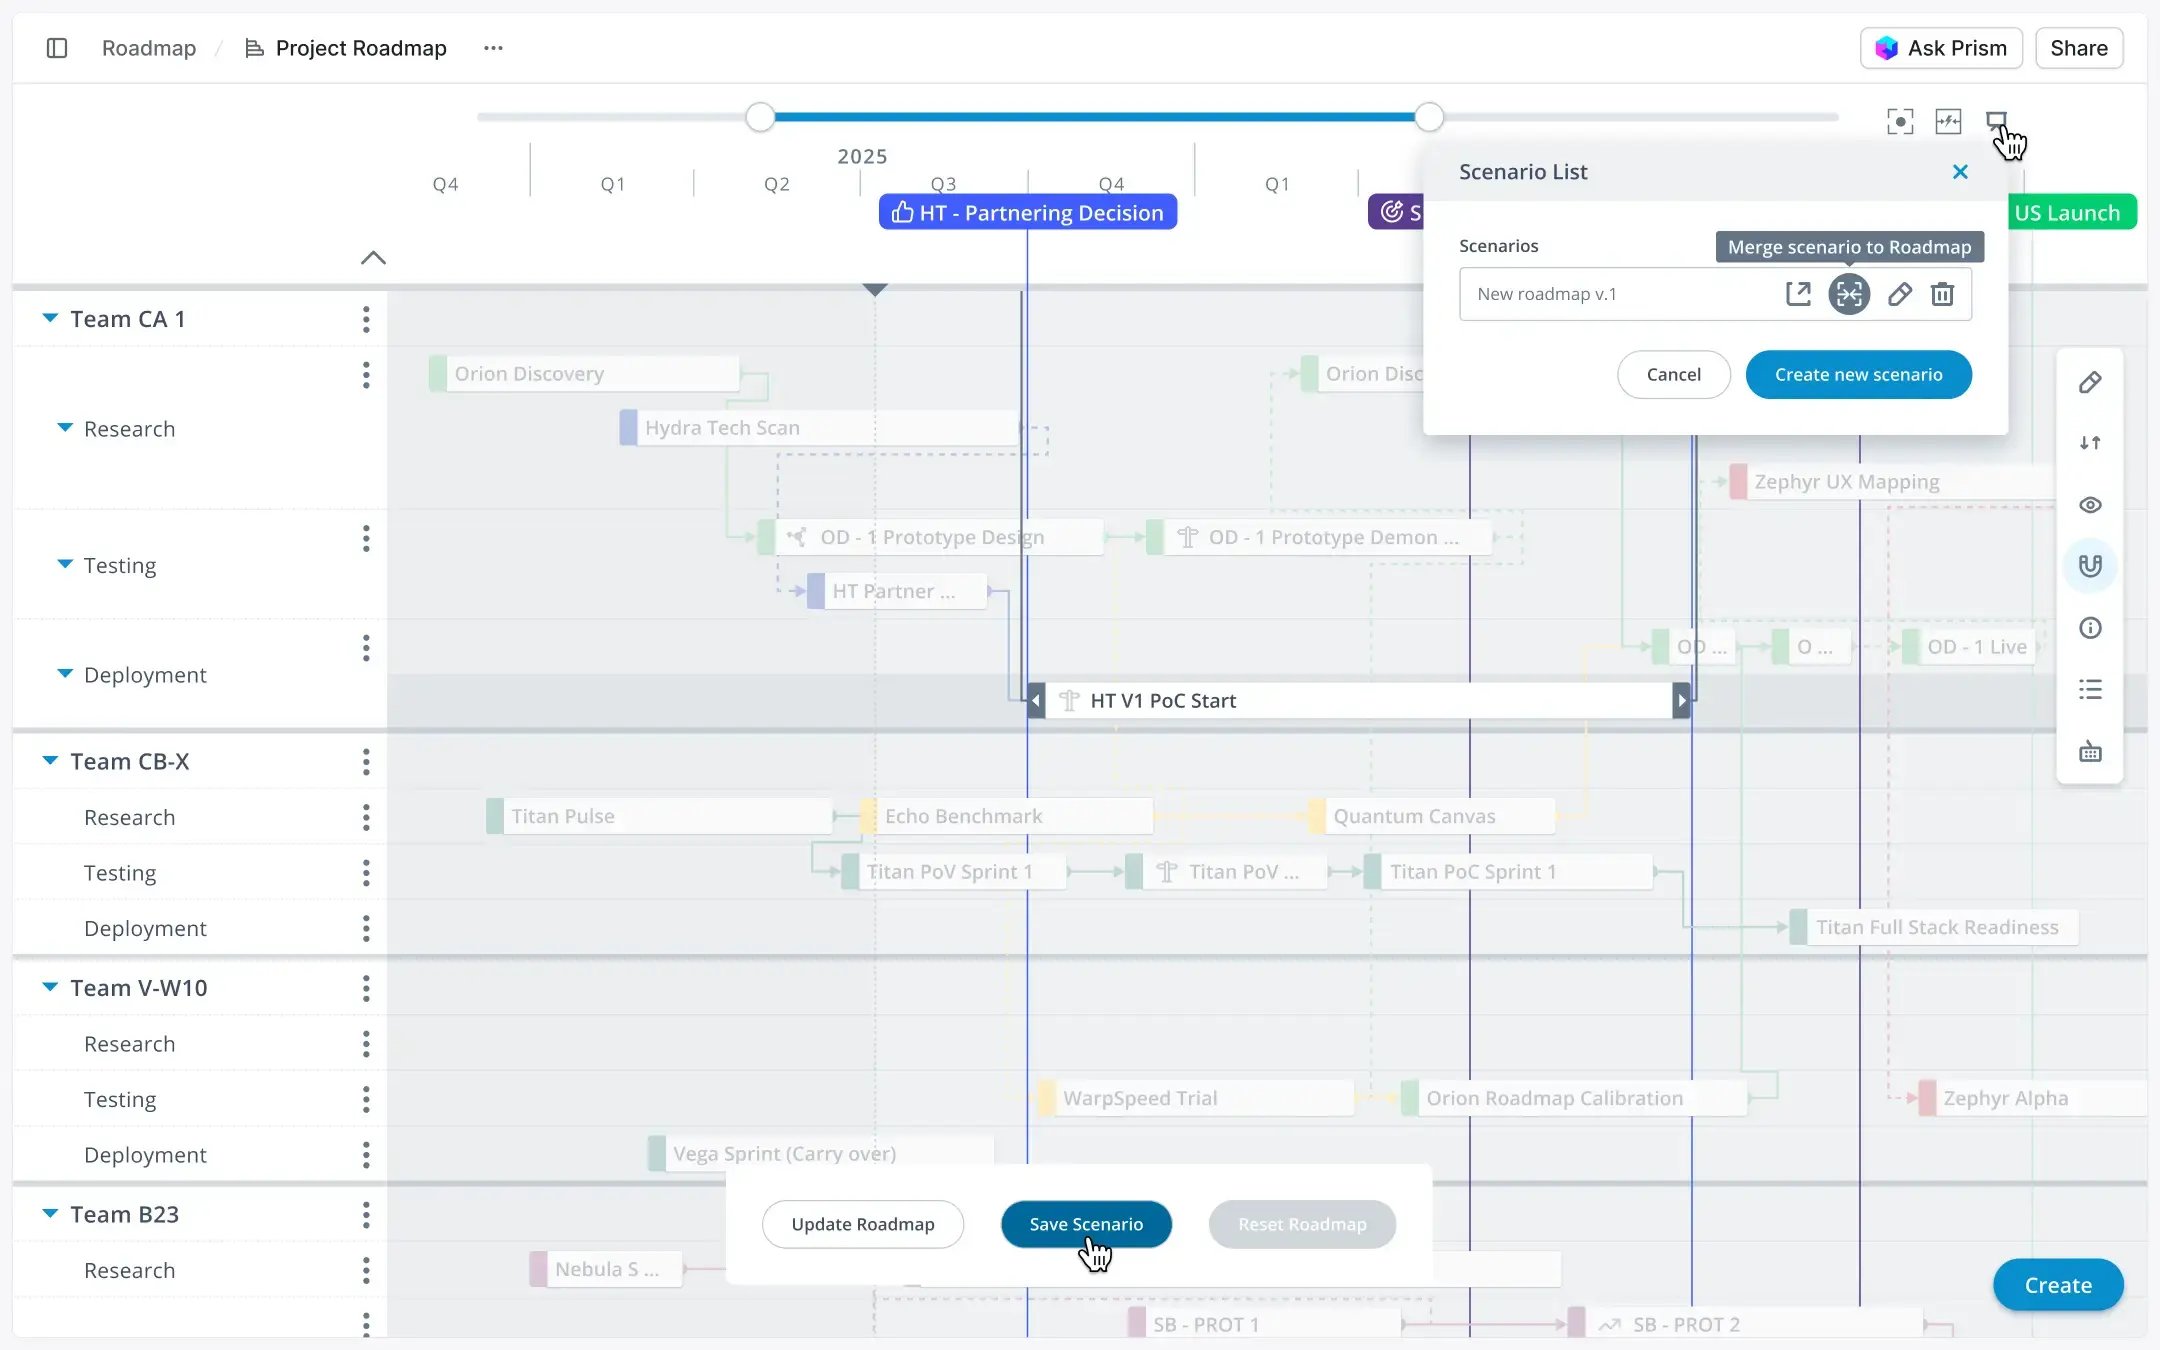Toggle the magnet snapping tool
The width and height of the screenshot is (2160, 1350).
point(2091,565)
